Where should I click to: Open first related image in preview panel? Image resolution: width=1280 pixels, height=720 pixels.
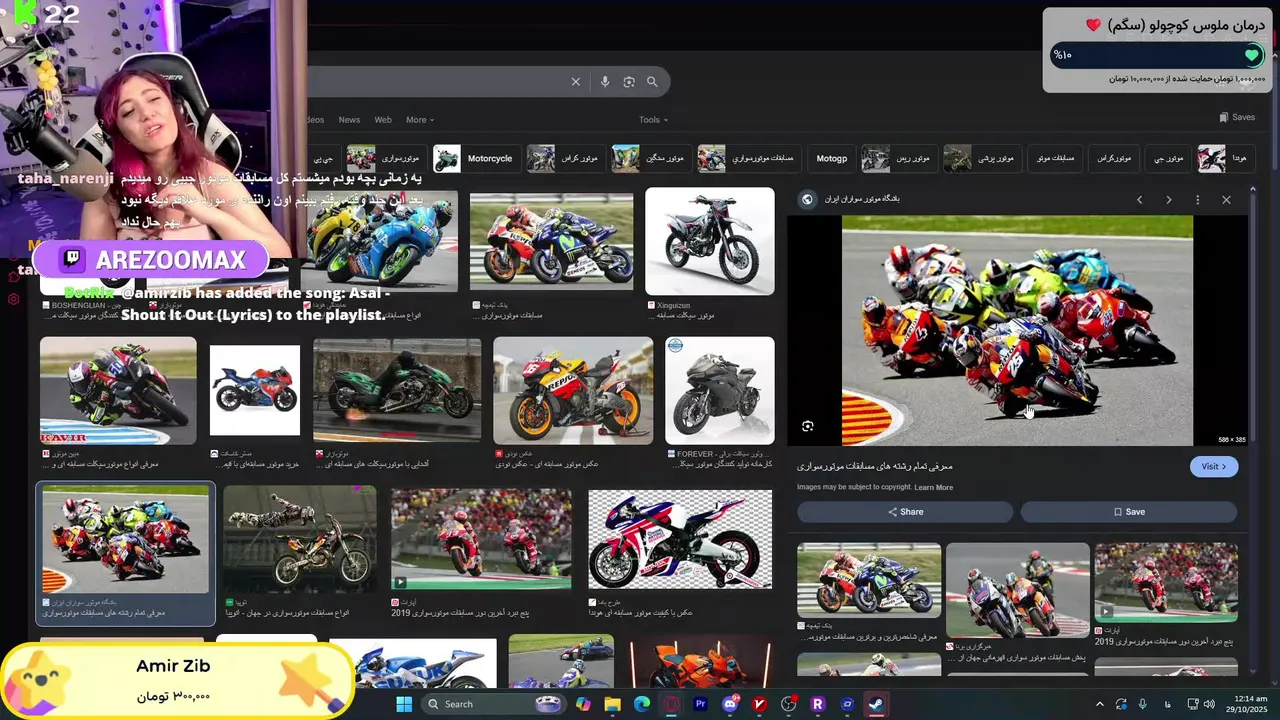[869, 582]
